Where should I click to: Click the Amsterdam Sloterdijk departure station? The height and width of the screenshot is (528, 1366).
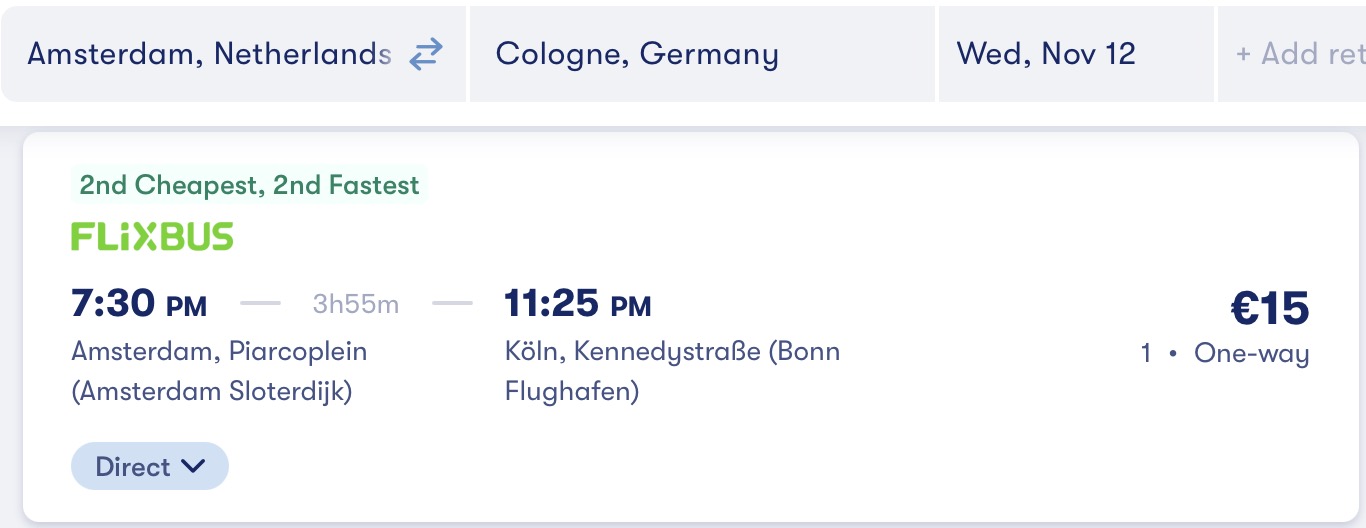tap(219, 371)
